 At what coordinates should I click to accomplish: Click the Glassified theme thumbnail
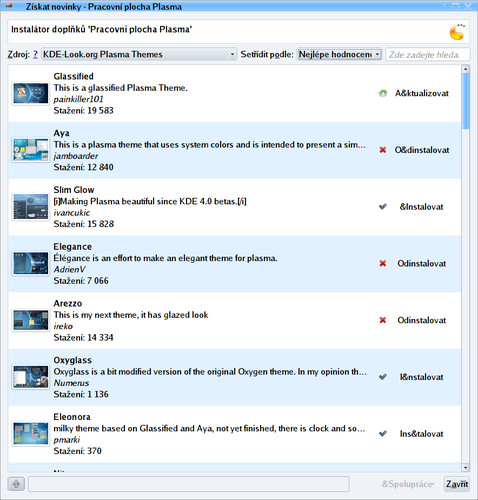pos(30,93)
